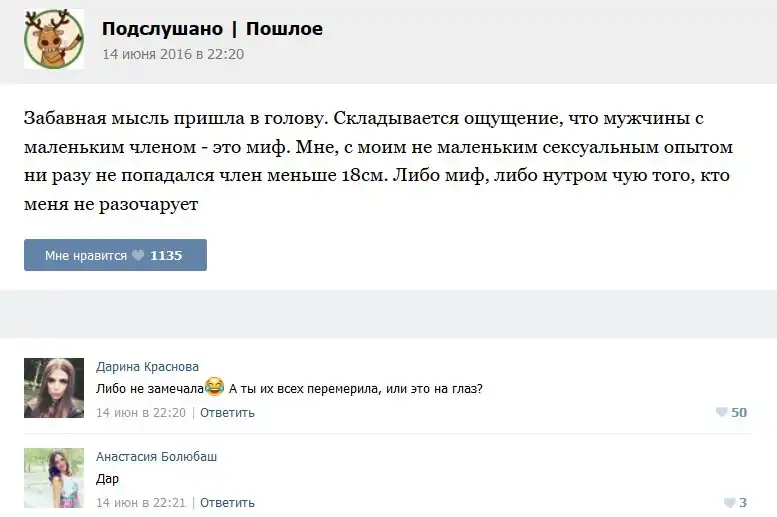Open the Анастасия Болюбаш profile name link
The height and width of the screenshot is (517, 777).
pyautogui.click(x=156, y=457)
